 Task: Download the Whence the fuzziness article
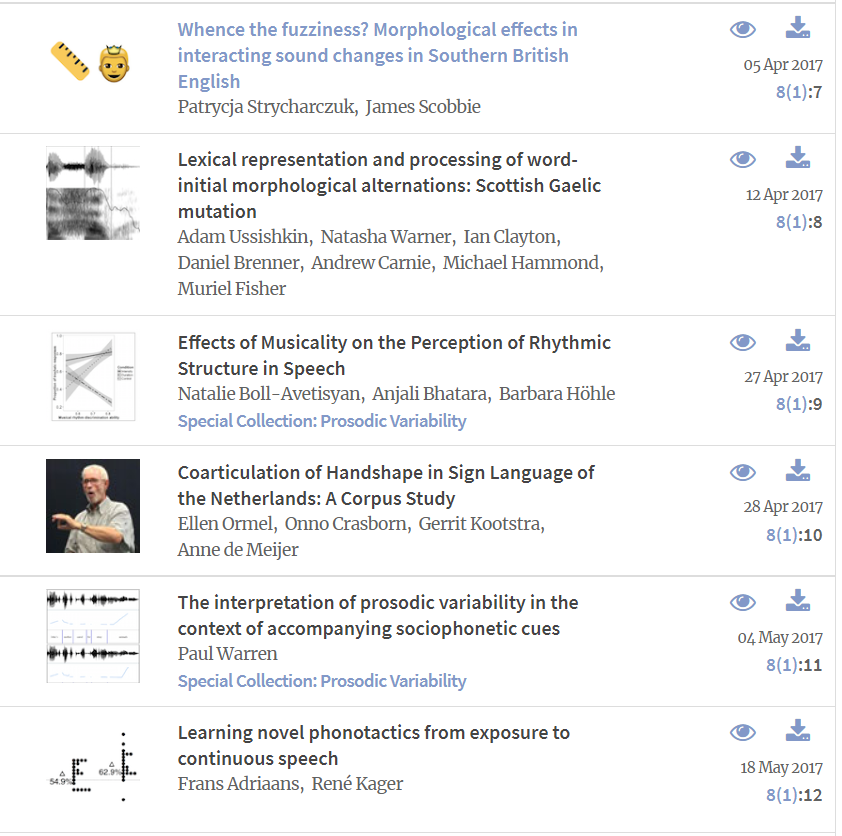(x=797, y=29)
